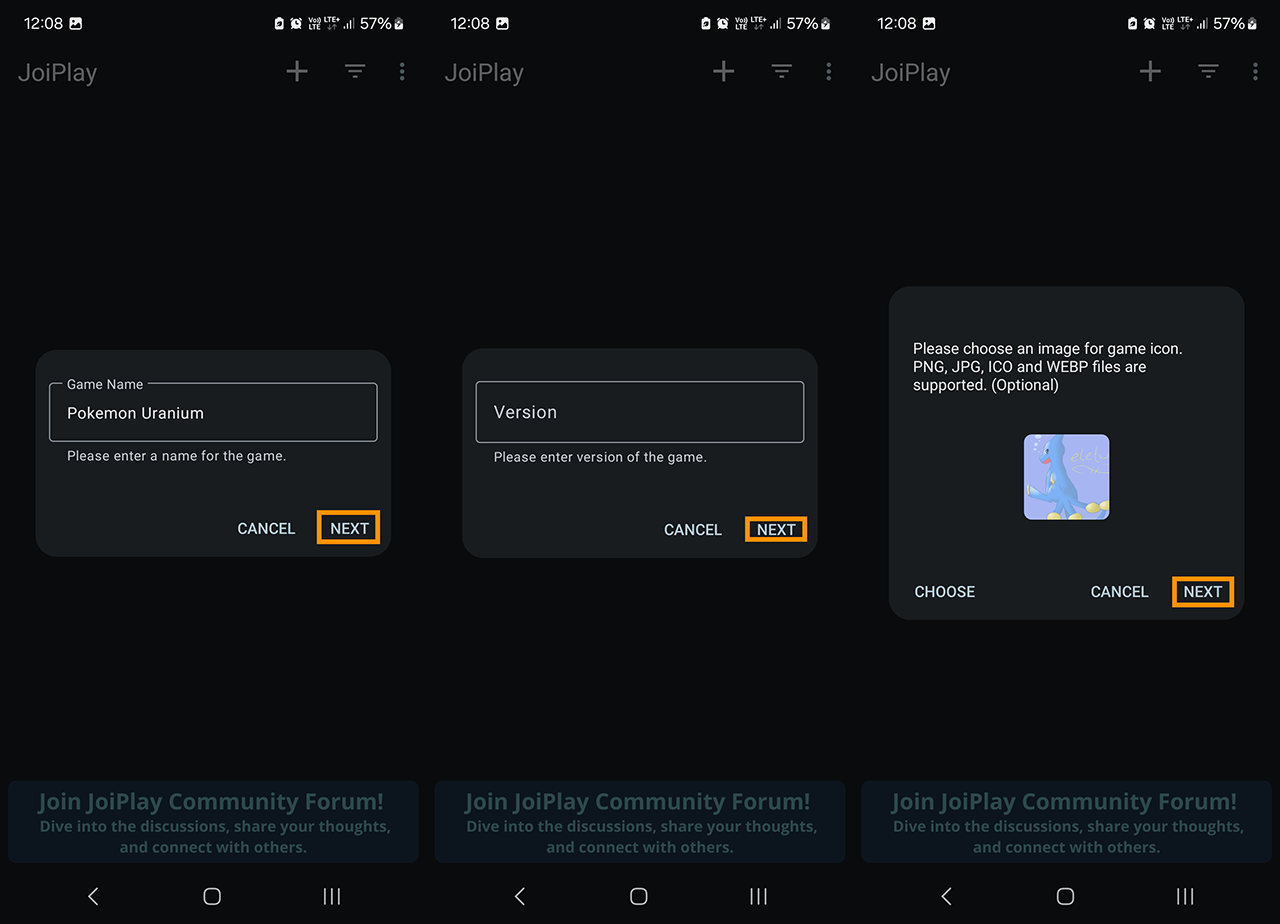Tap Android back arrow in right screen
Image resolution: width=1280 pixels, height=924 pixels.
[x=946, y=896]
